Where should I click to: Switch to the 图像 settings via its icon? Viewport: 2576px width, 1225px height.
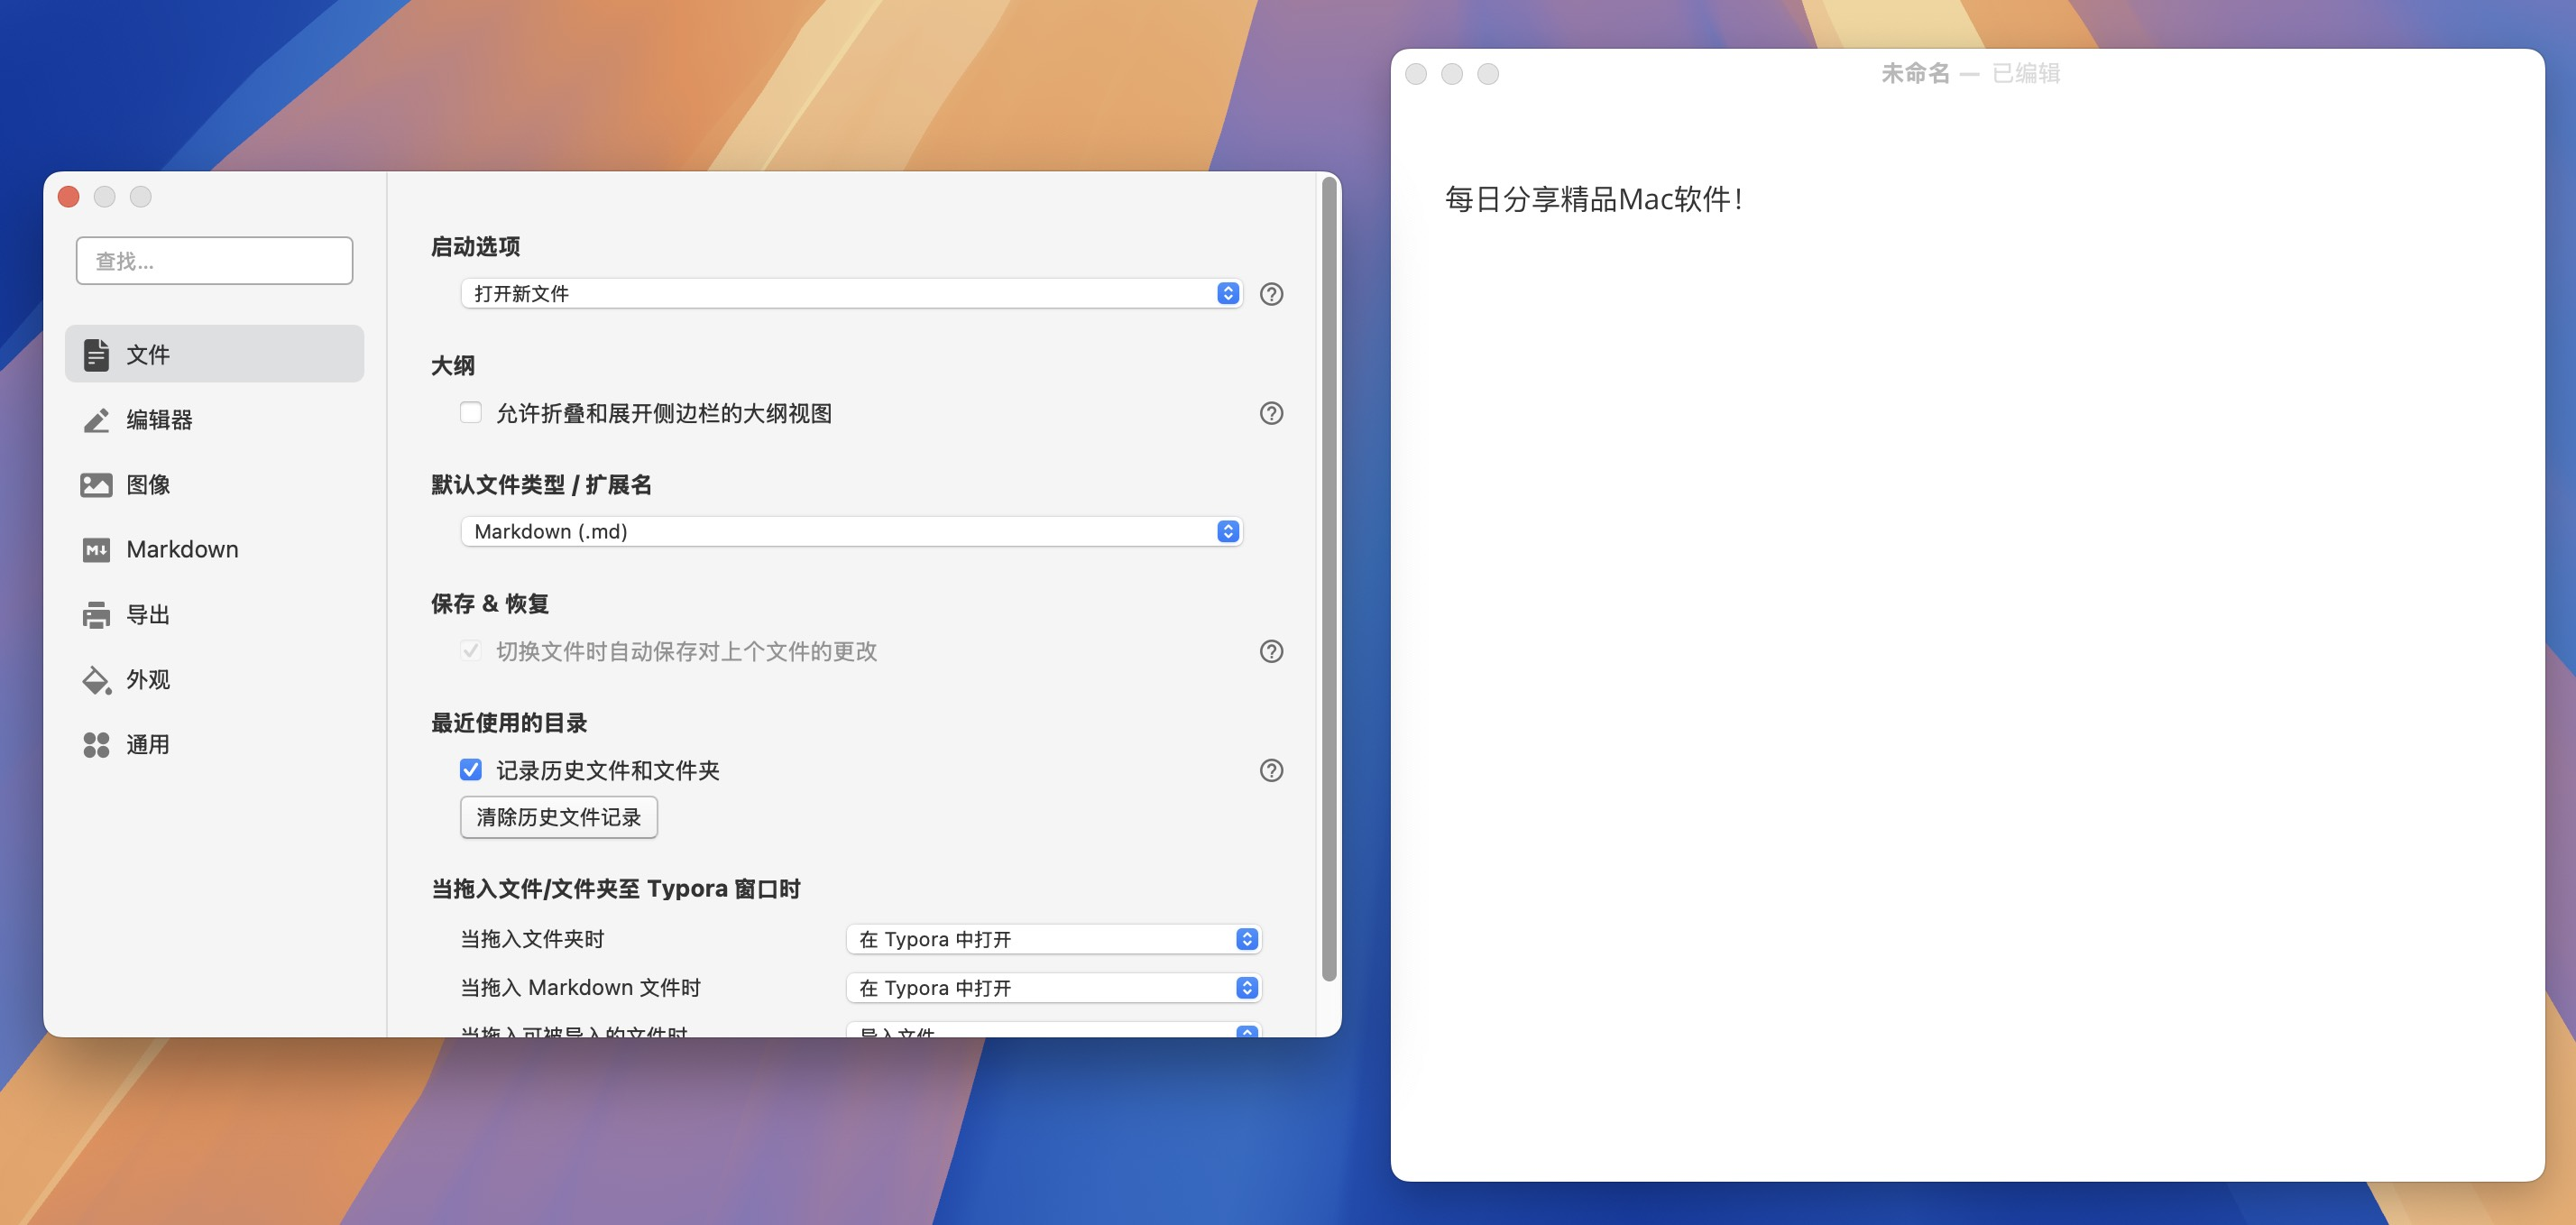(x=95, y=484)
